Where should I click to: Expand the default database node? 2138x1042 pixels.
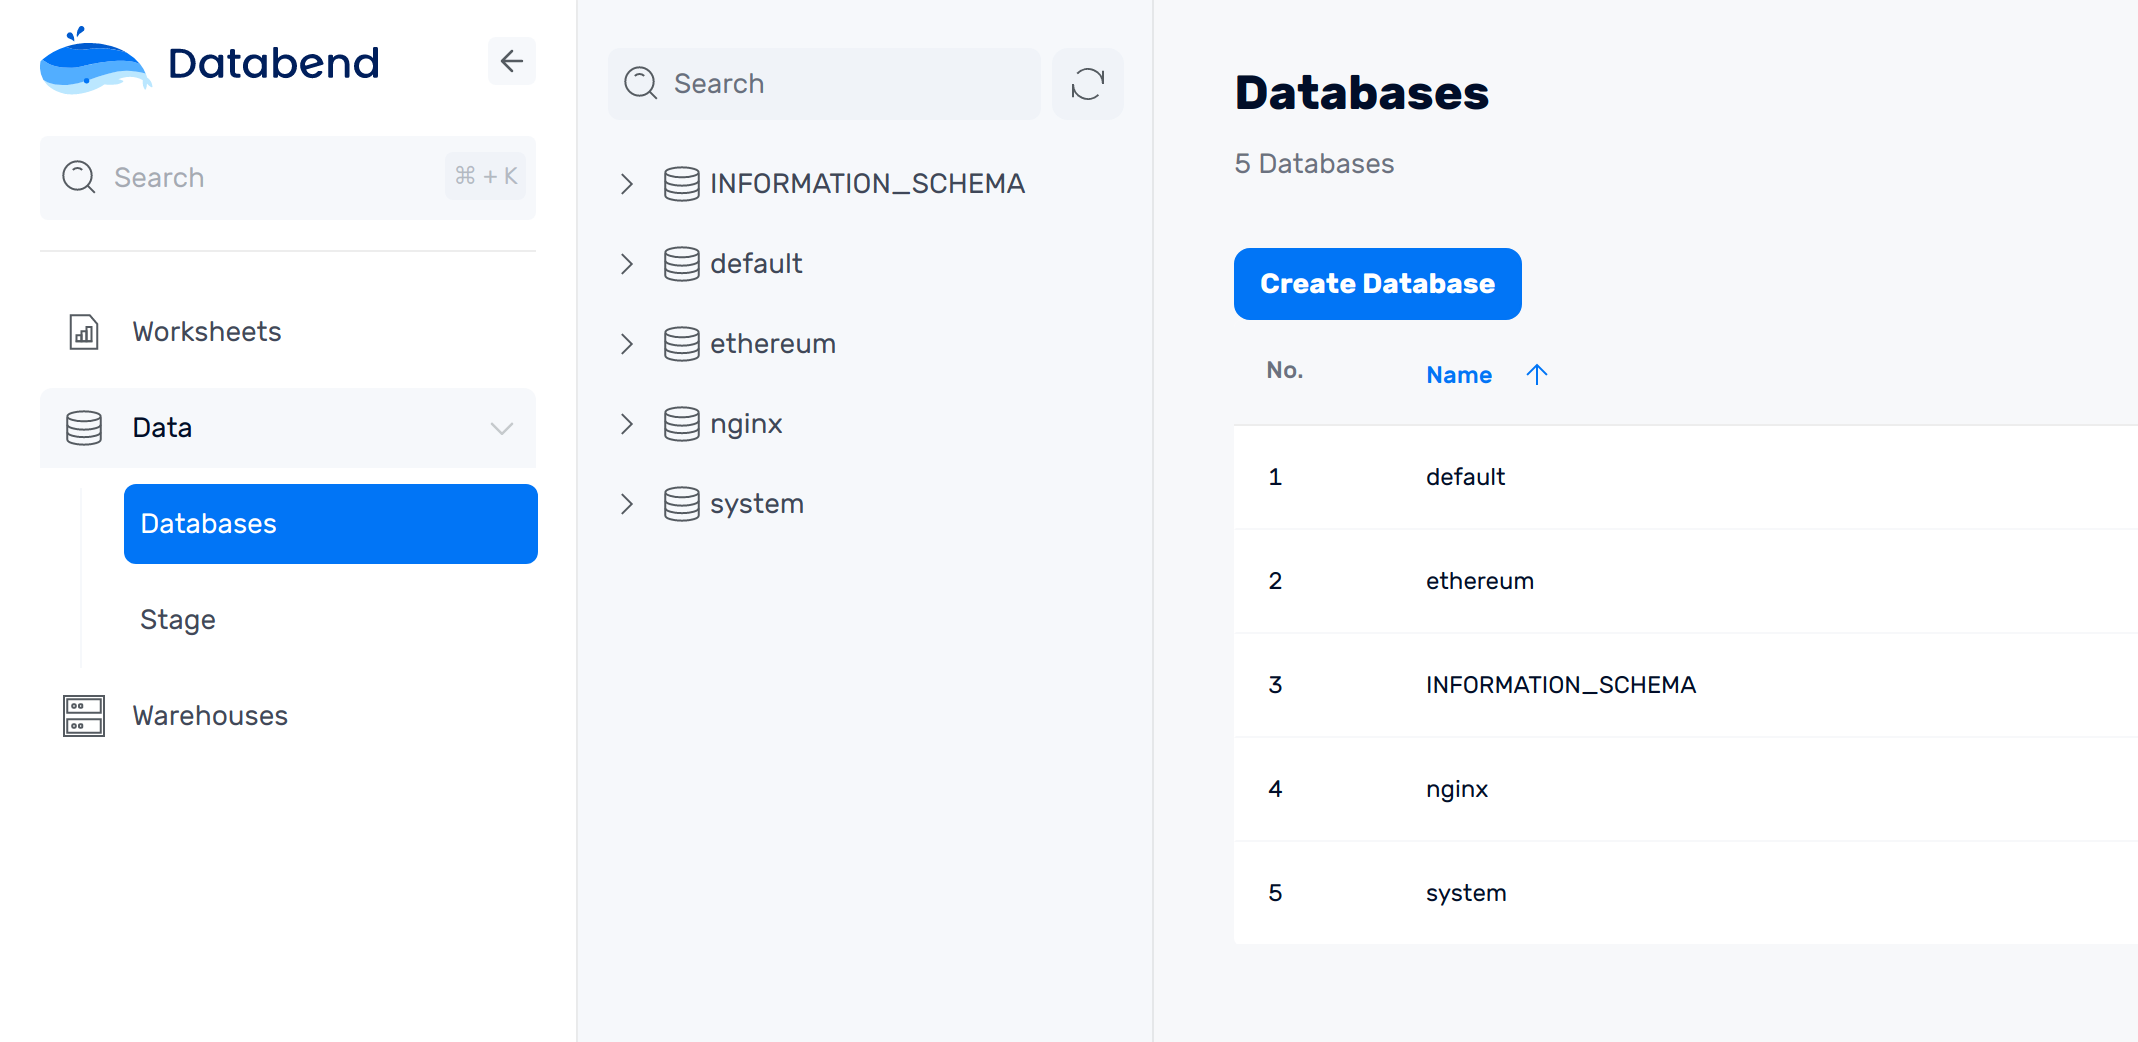point(627,264)
